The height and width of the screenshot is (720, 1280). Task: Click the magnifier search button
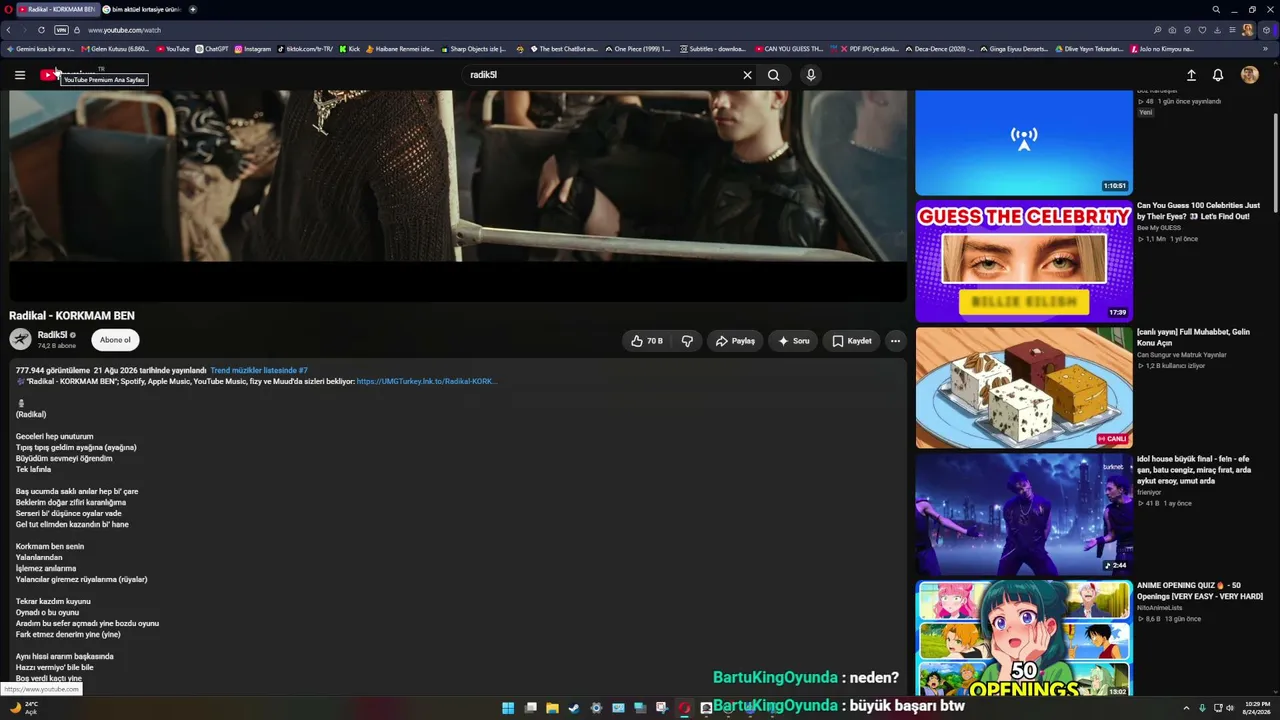click(x=774, y=75)
